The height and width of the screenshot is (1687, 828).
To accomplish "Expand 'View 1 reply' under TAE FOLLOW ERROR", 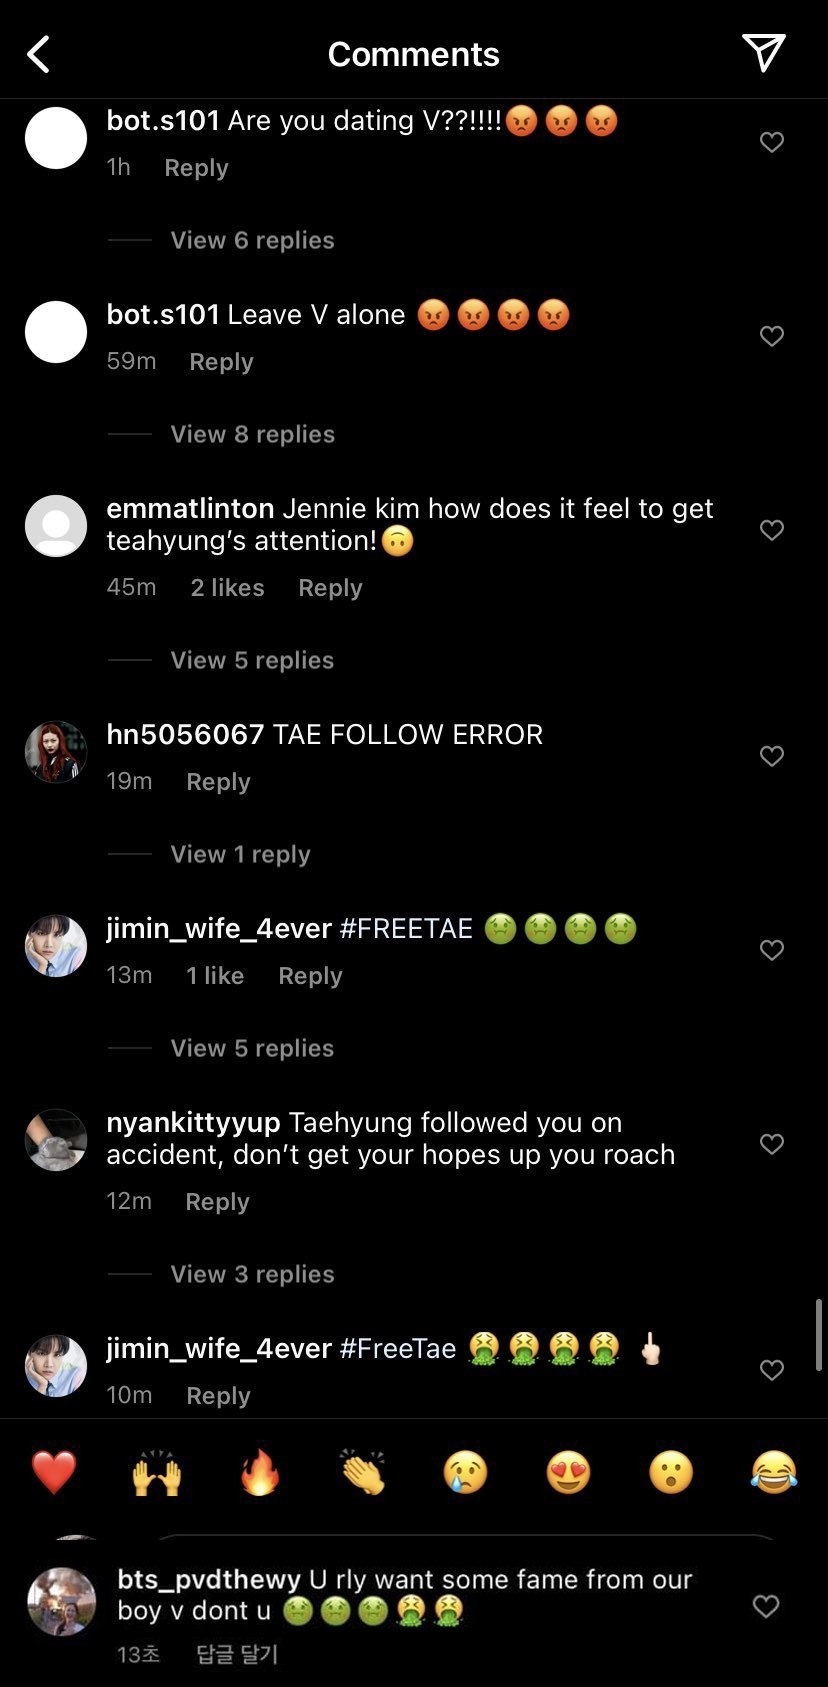I will [x=240, y=854].
